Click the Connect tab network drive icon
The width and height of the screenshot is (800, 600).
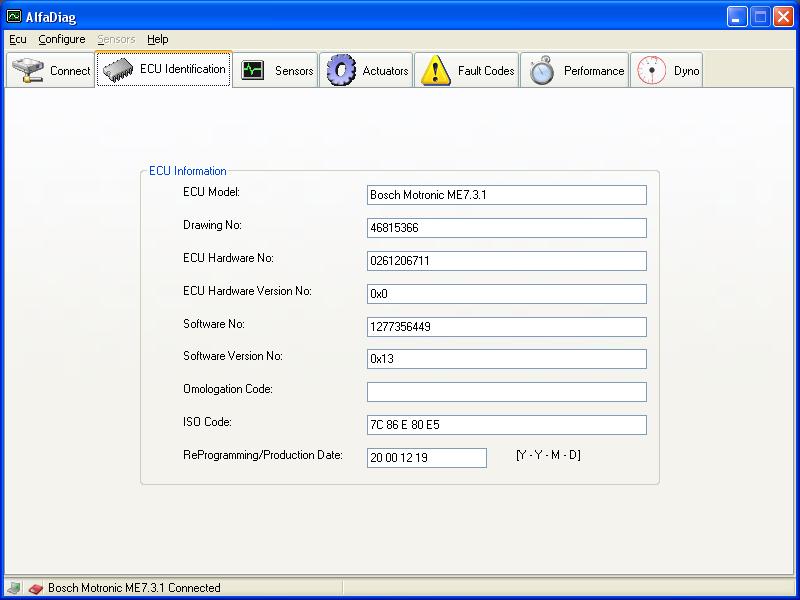pyautogui.click(x=28, y=70)
